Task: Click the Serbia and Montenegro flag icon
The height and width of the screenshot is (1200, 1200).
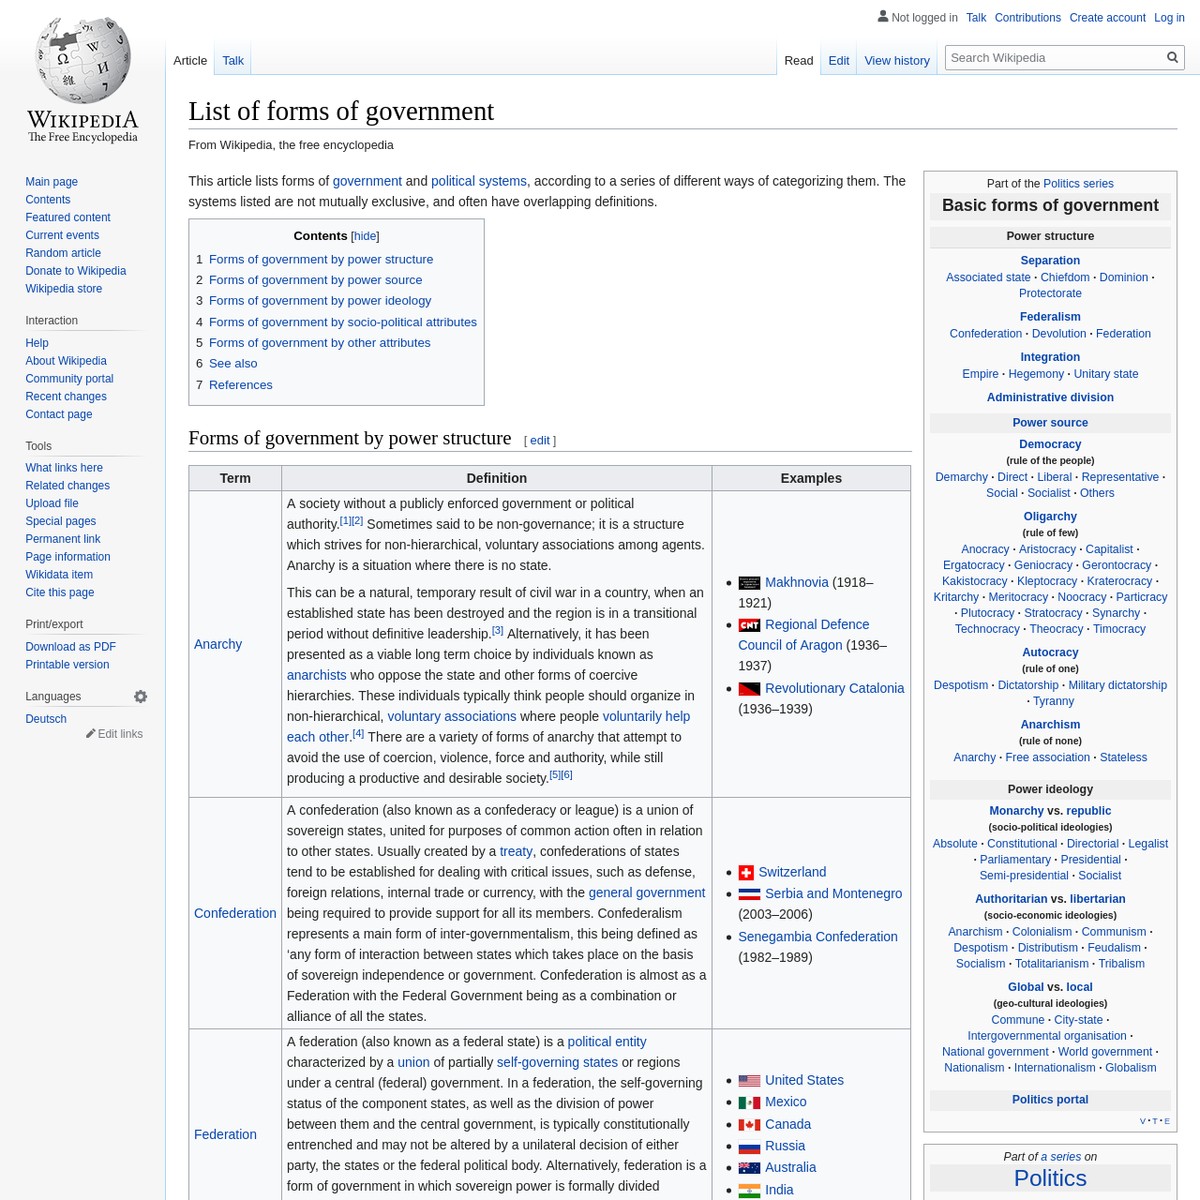Action: tap(749, 894)
